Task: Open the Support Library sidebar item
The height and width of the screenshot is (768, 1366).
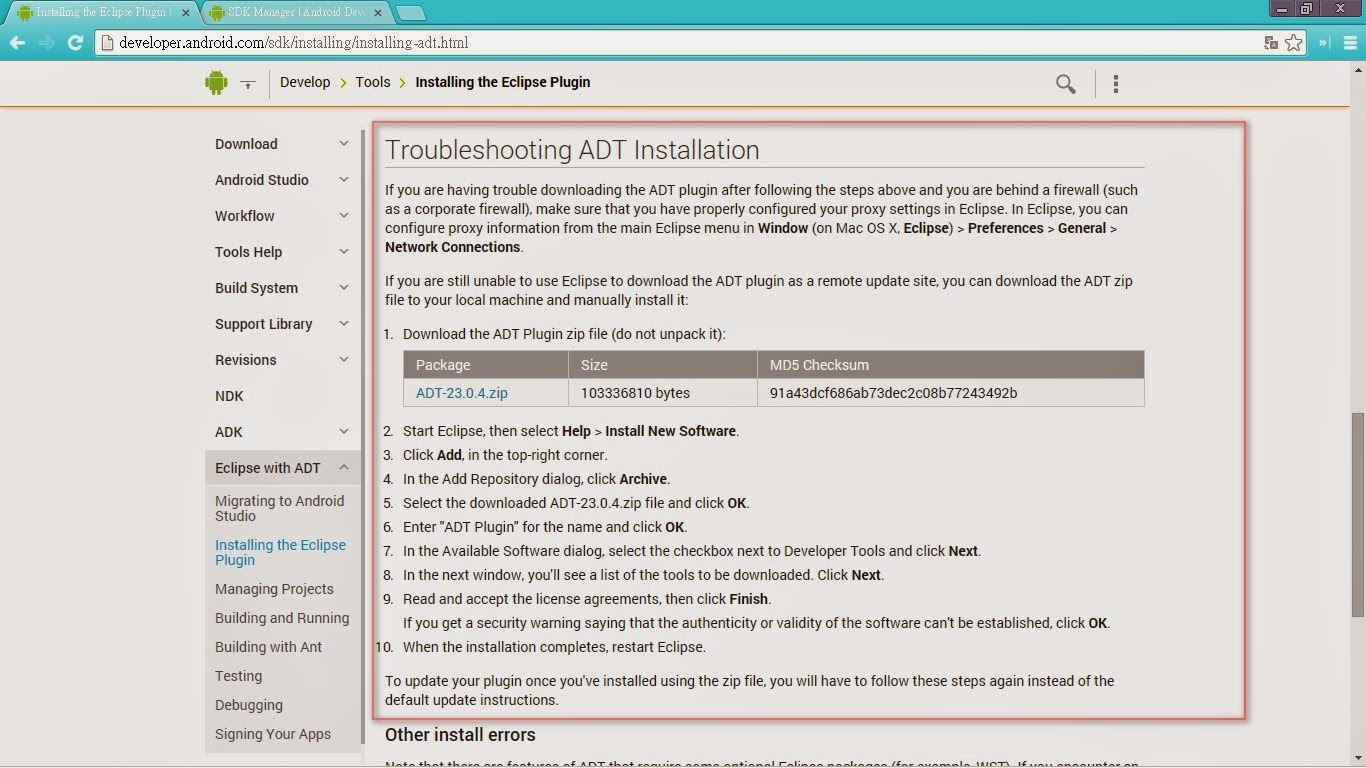Action: (264, 324)
